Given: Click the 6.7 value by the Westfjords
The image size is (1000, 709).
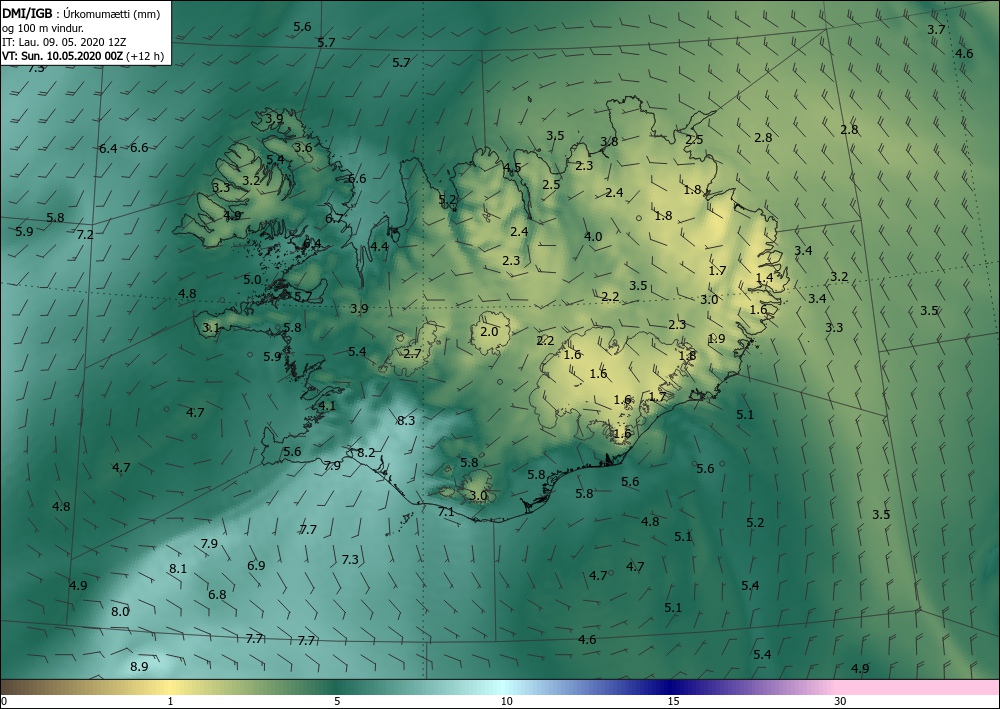Looking at the screenshot, I should point(334,218).
